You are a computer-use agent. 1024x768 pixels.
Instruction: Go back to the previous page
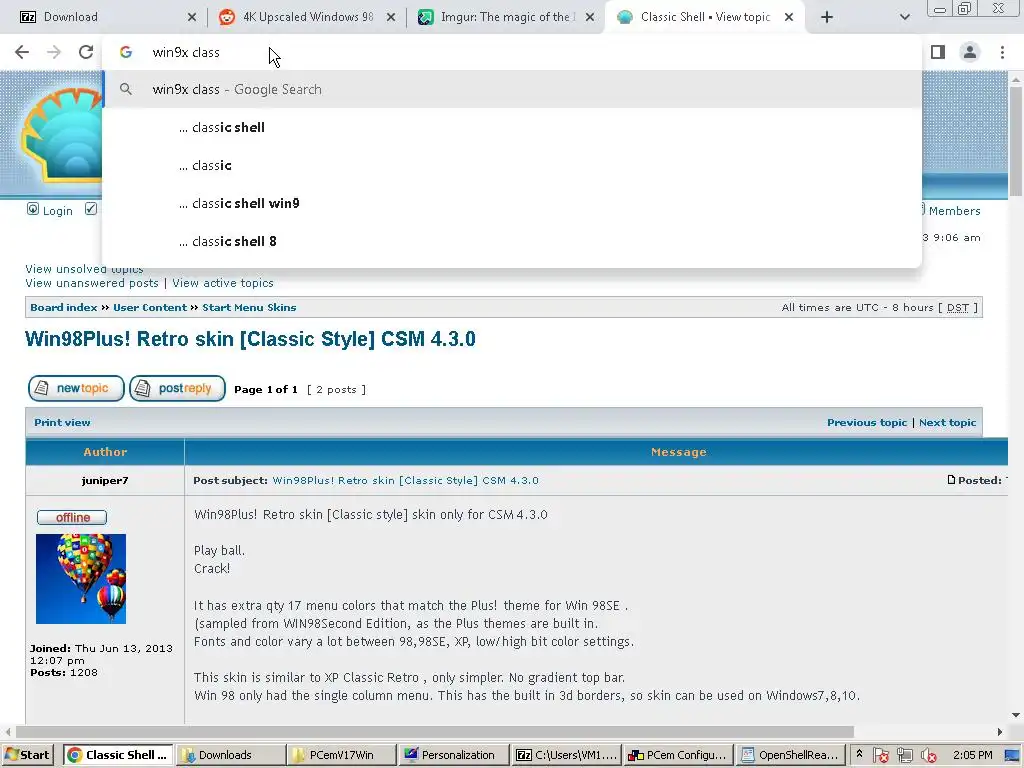[22, 52]
